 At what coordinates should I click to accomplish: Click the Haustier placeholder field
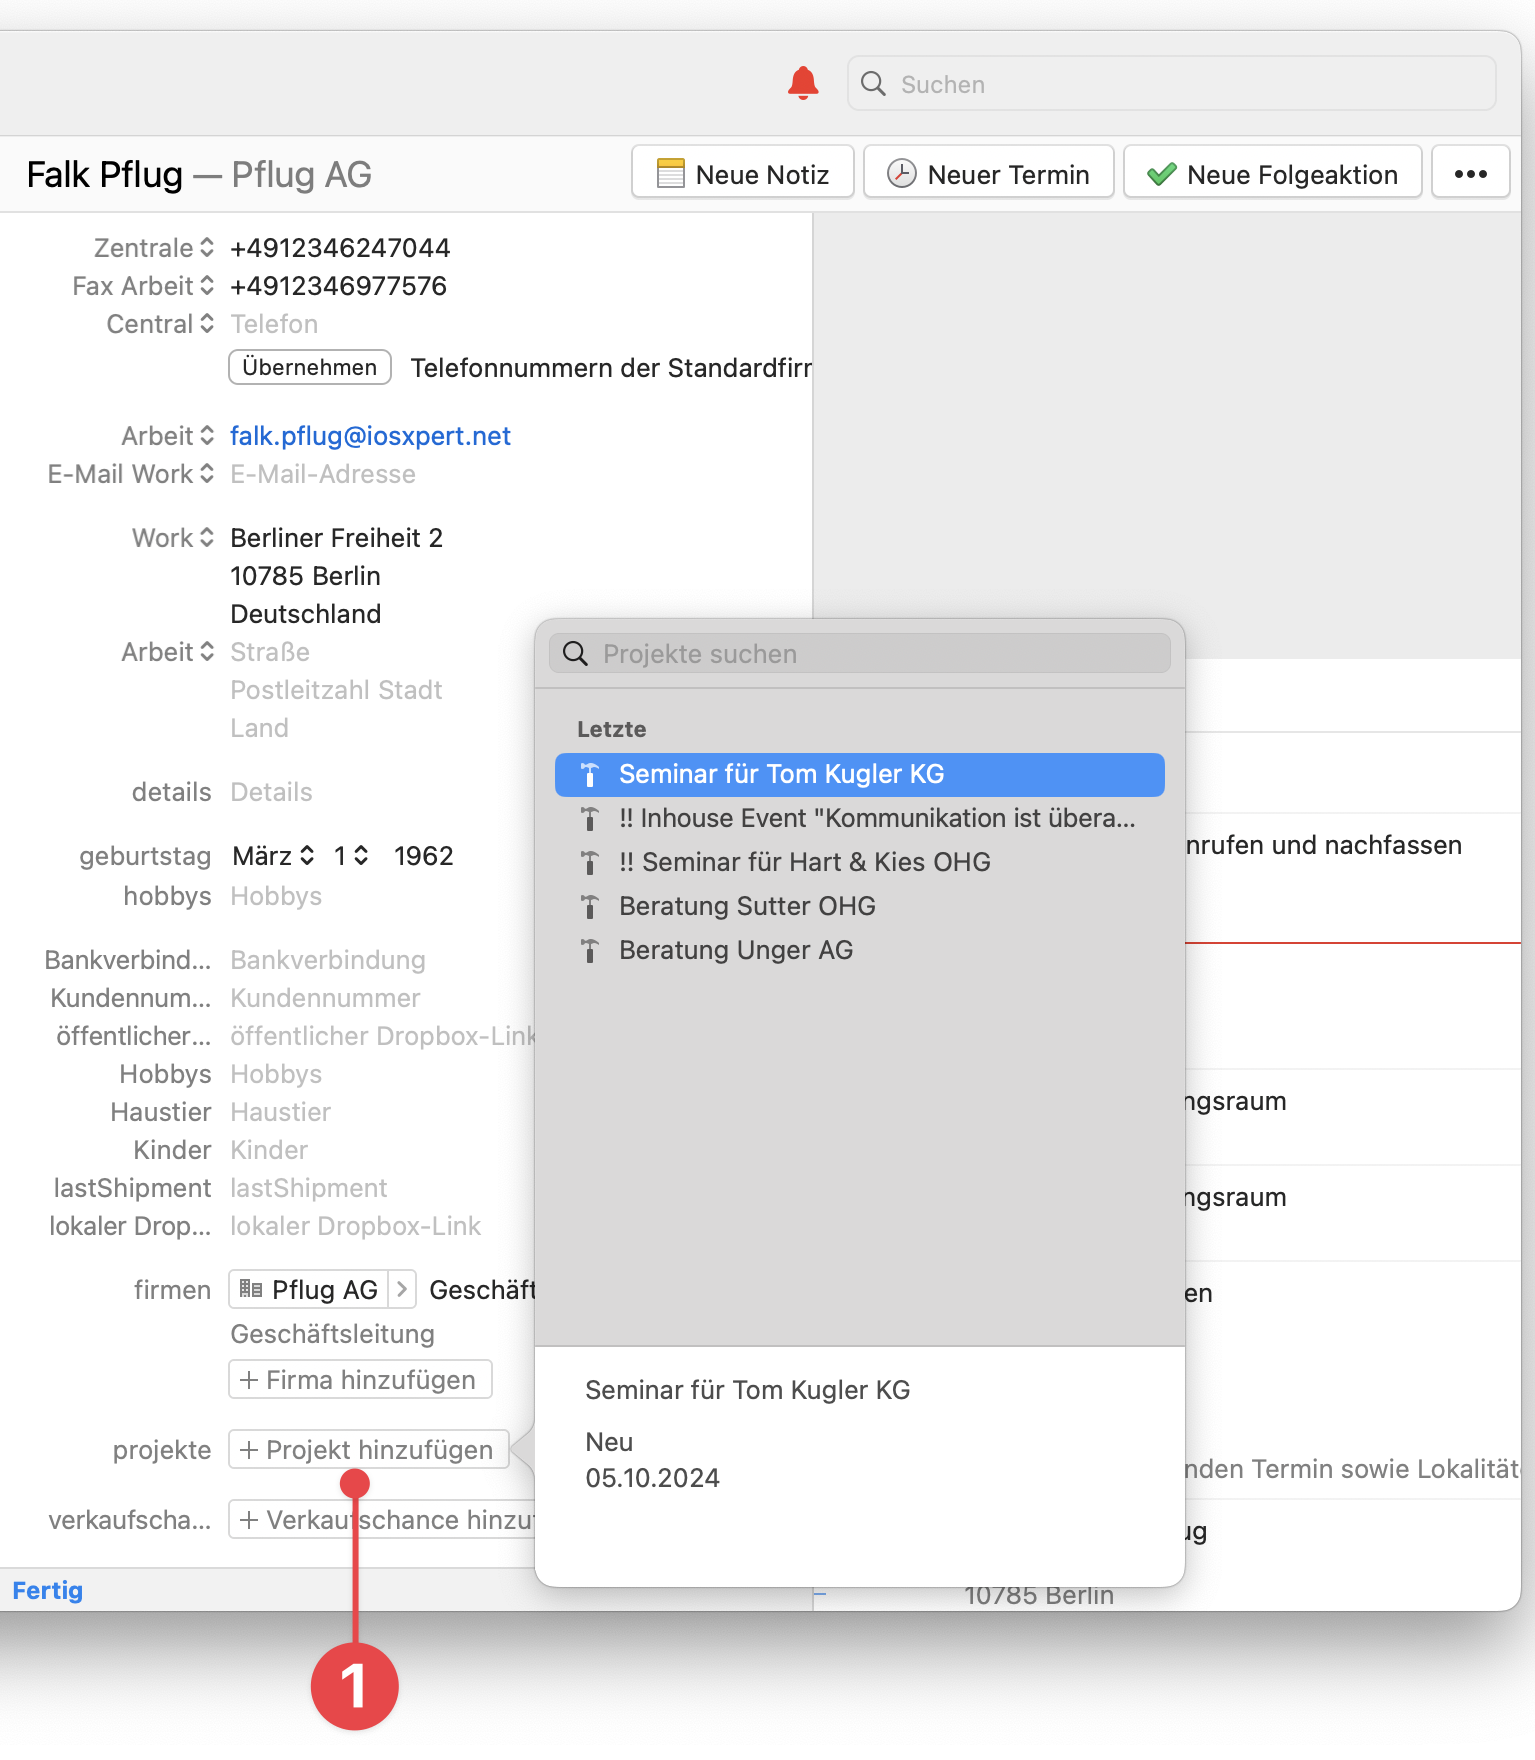point(281,1112)
